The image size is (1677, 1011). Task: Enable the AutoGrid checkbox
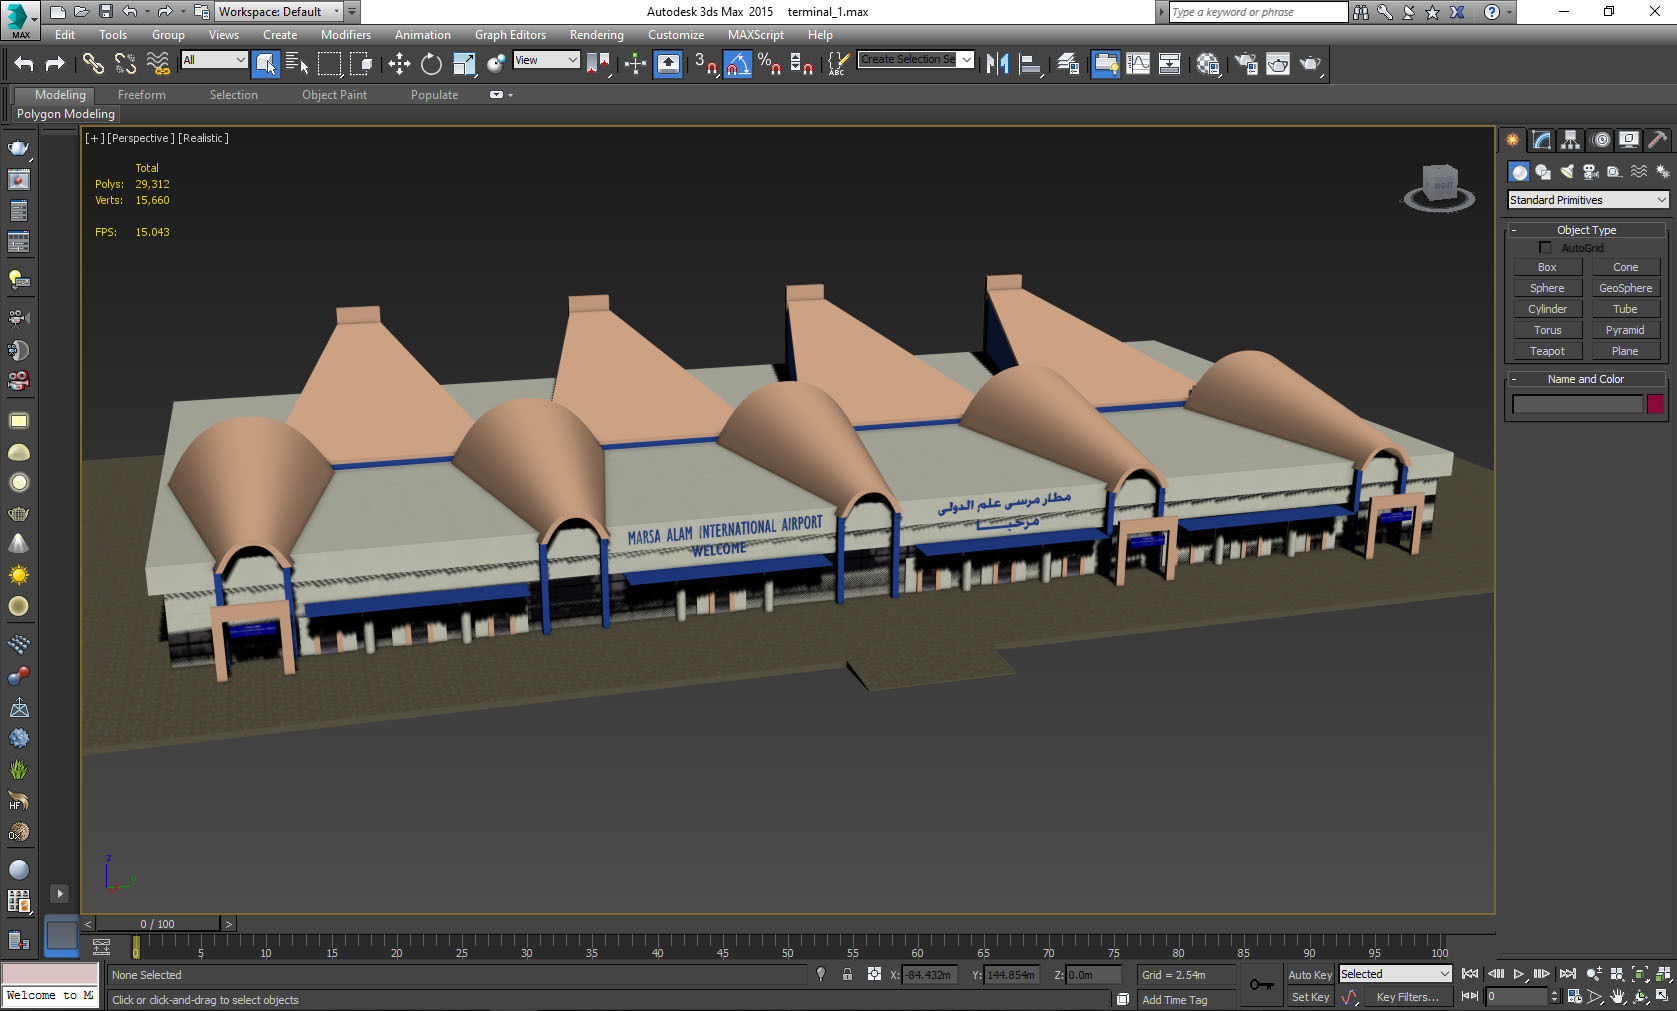click(x=1545, y=248)
